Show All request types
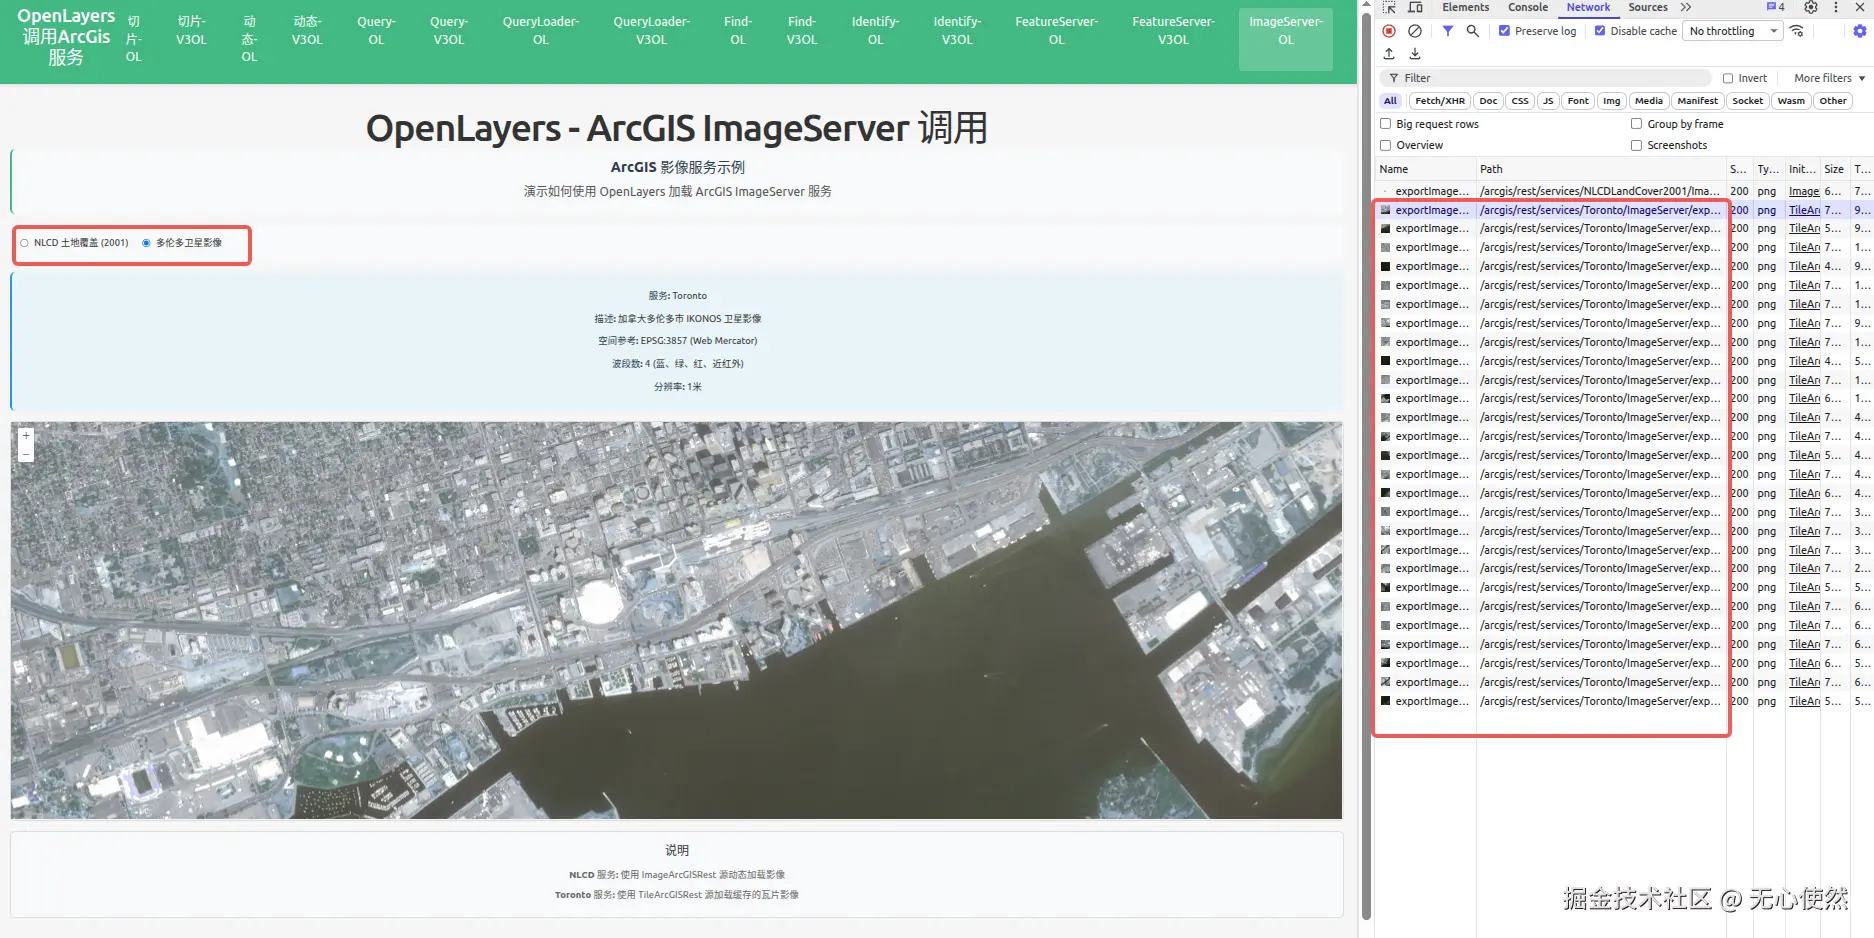This screenshot has width=1874, height=938. (1390, 101)
